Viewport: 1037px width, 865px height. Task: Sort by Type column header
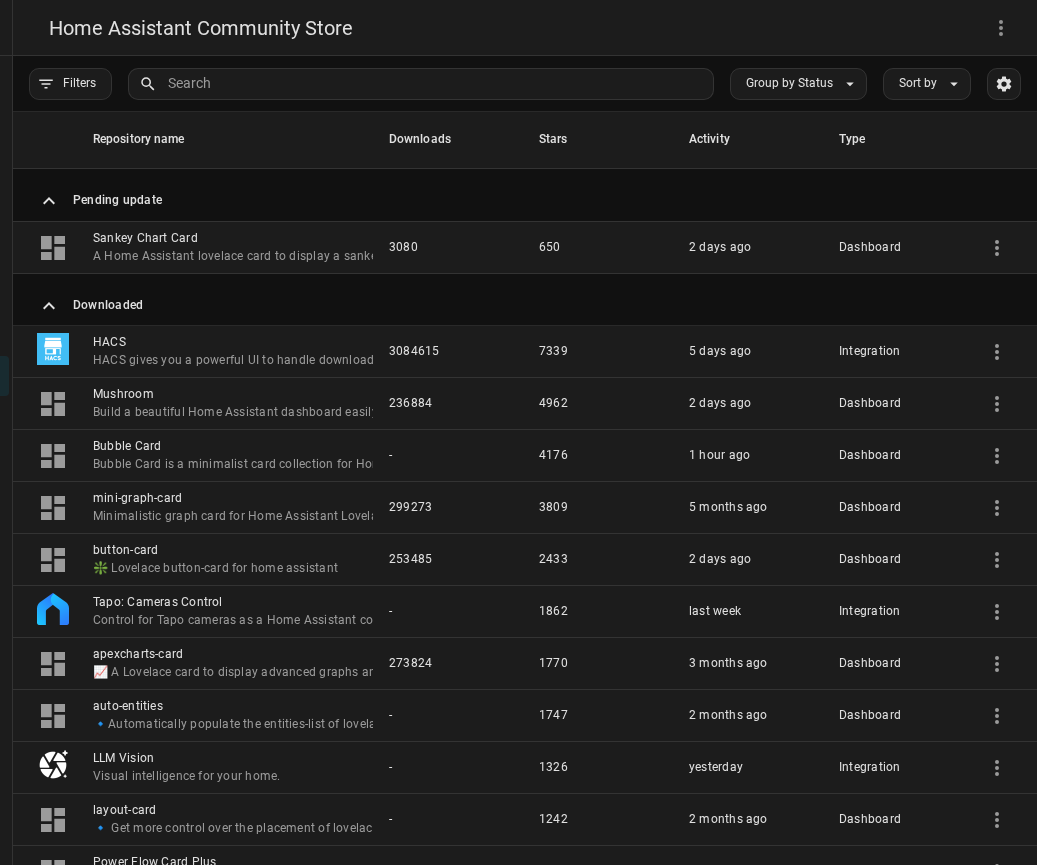point(852,139)
